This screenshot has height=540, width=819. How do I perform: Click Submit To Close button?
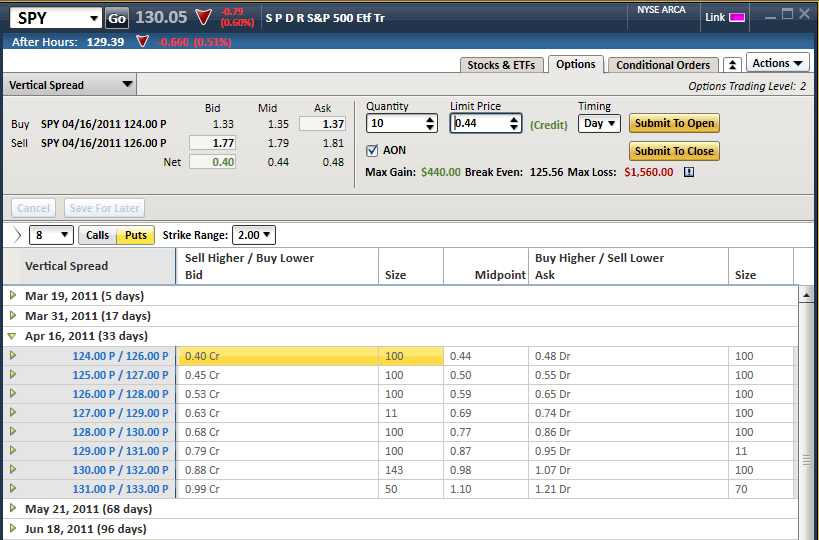point(674,151)
